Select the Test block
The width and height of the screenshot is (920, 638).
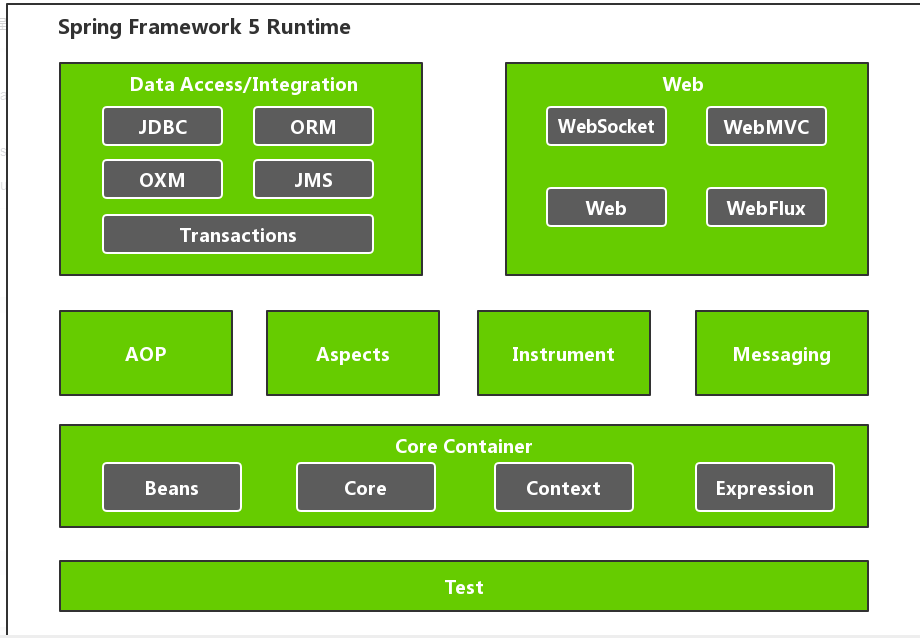pos(464,586)
